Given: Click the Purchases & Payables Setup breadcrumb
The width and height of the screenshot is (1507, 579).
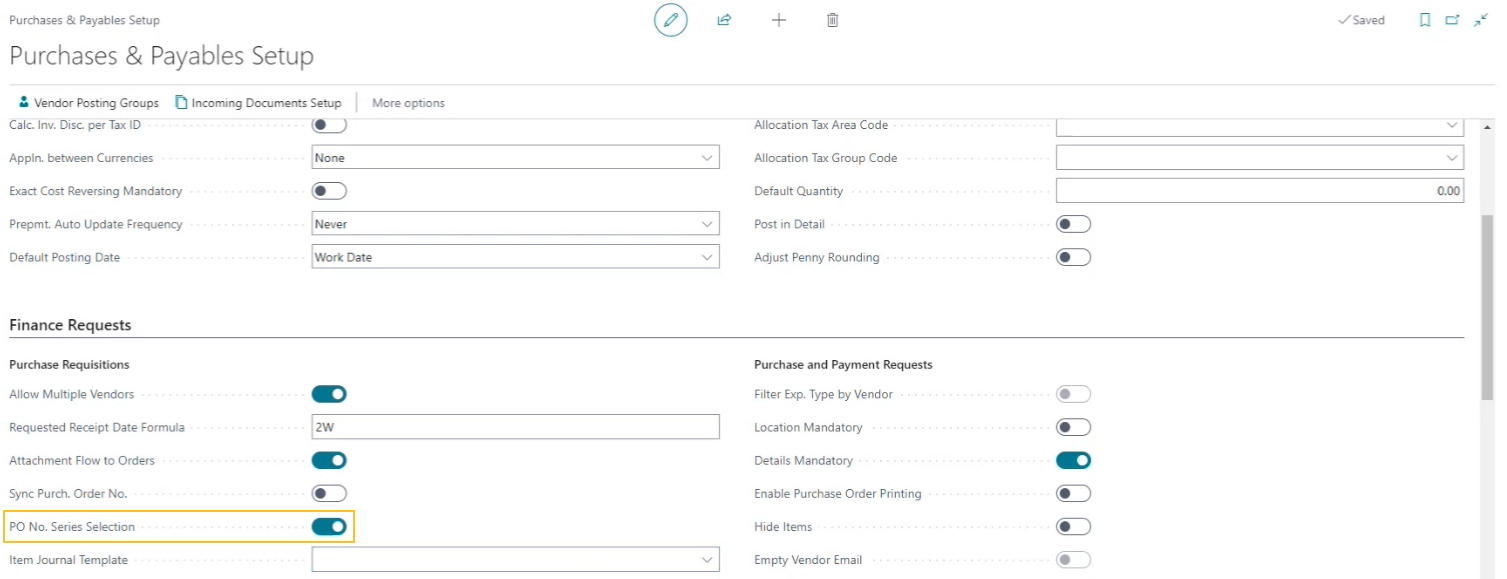Looking at the screenshot, I should click(x=83, y=19).
